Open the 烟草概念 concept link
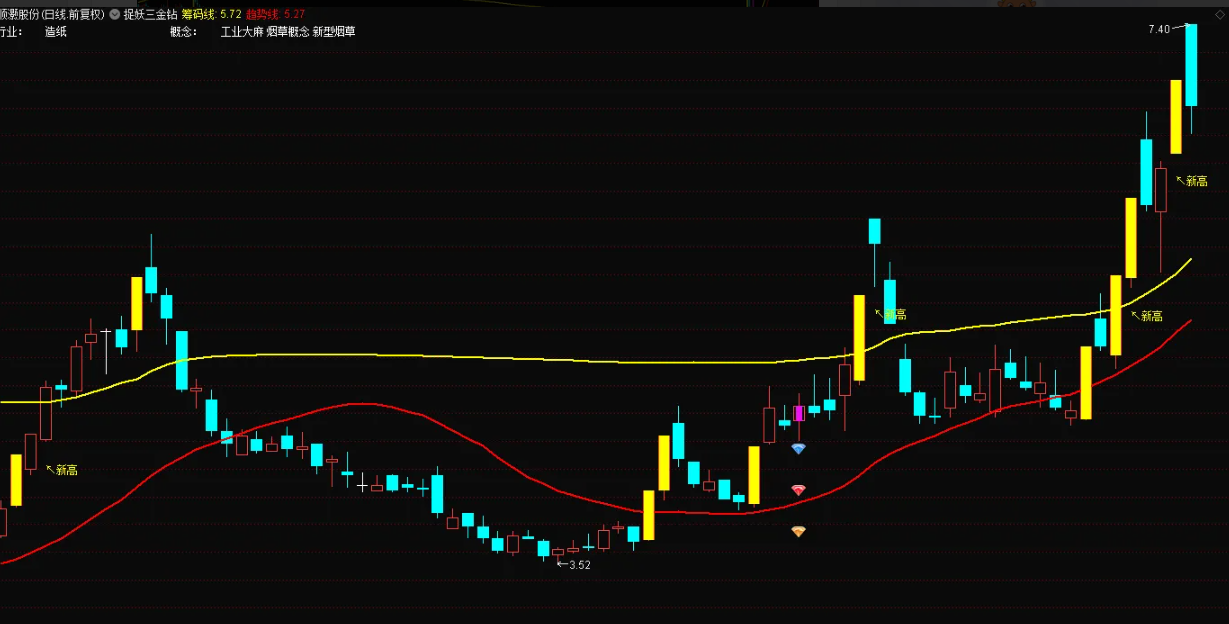Screen dimensions: 1229x624 288,32
